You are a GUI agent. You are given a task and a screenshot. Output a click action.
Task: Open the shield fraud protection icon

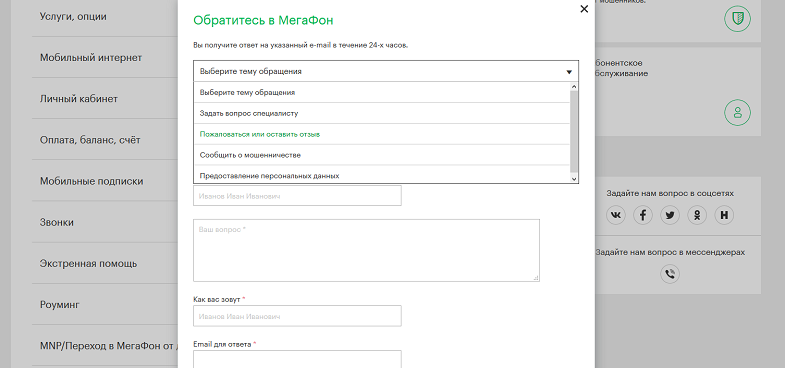tap(737, 20)
